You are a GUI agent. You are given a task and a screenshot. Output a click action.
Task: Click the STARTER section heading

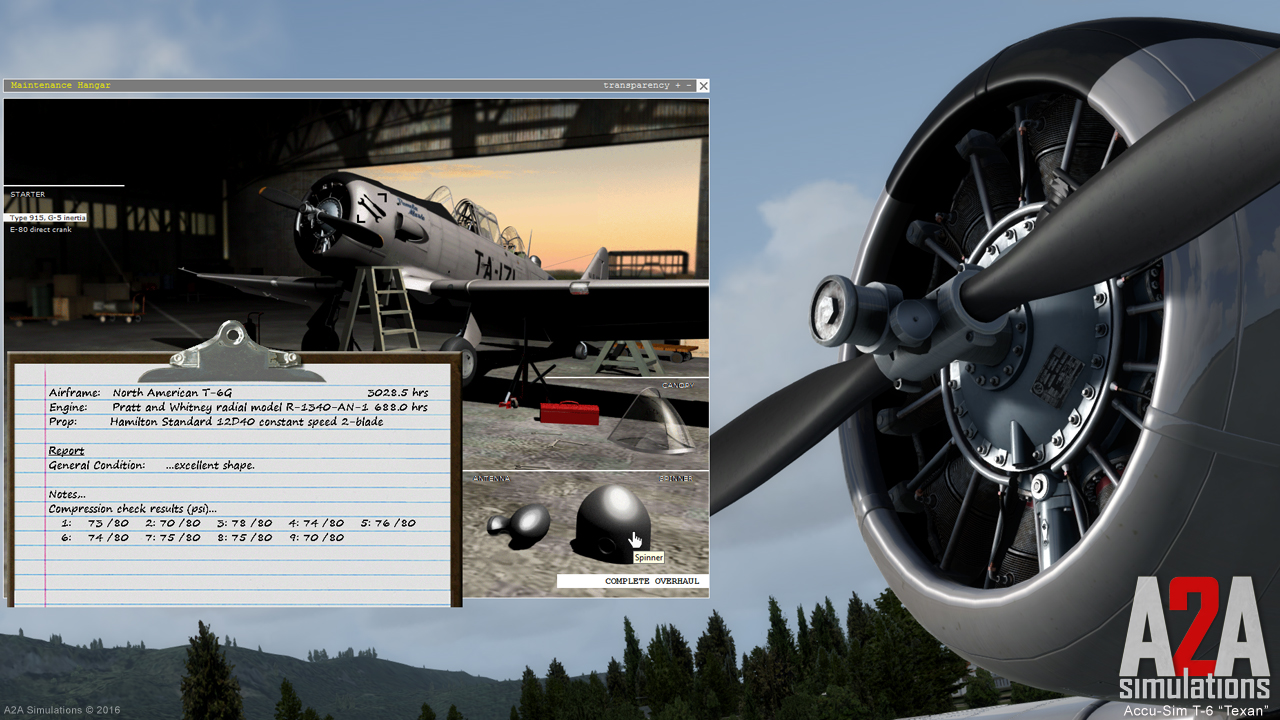click(x=27, y=194)
